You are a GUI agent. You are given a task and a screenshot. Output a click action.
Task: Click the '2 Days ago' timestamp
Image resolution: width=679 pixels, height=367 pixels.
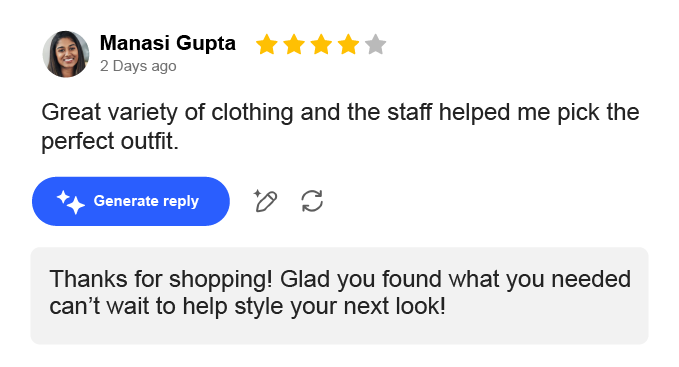coord(138,66)
